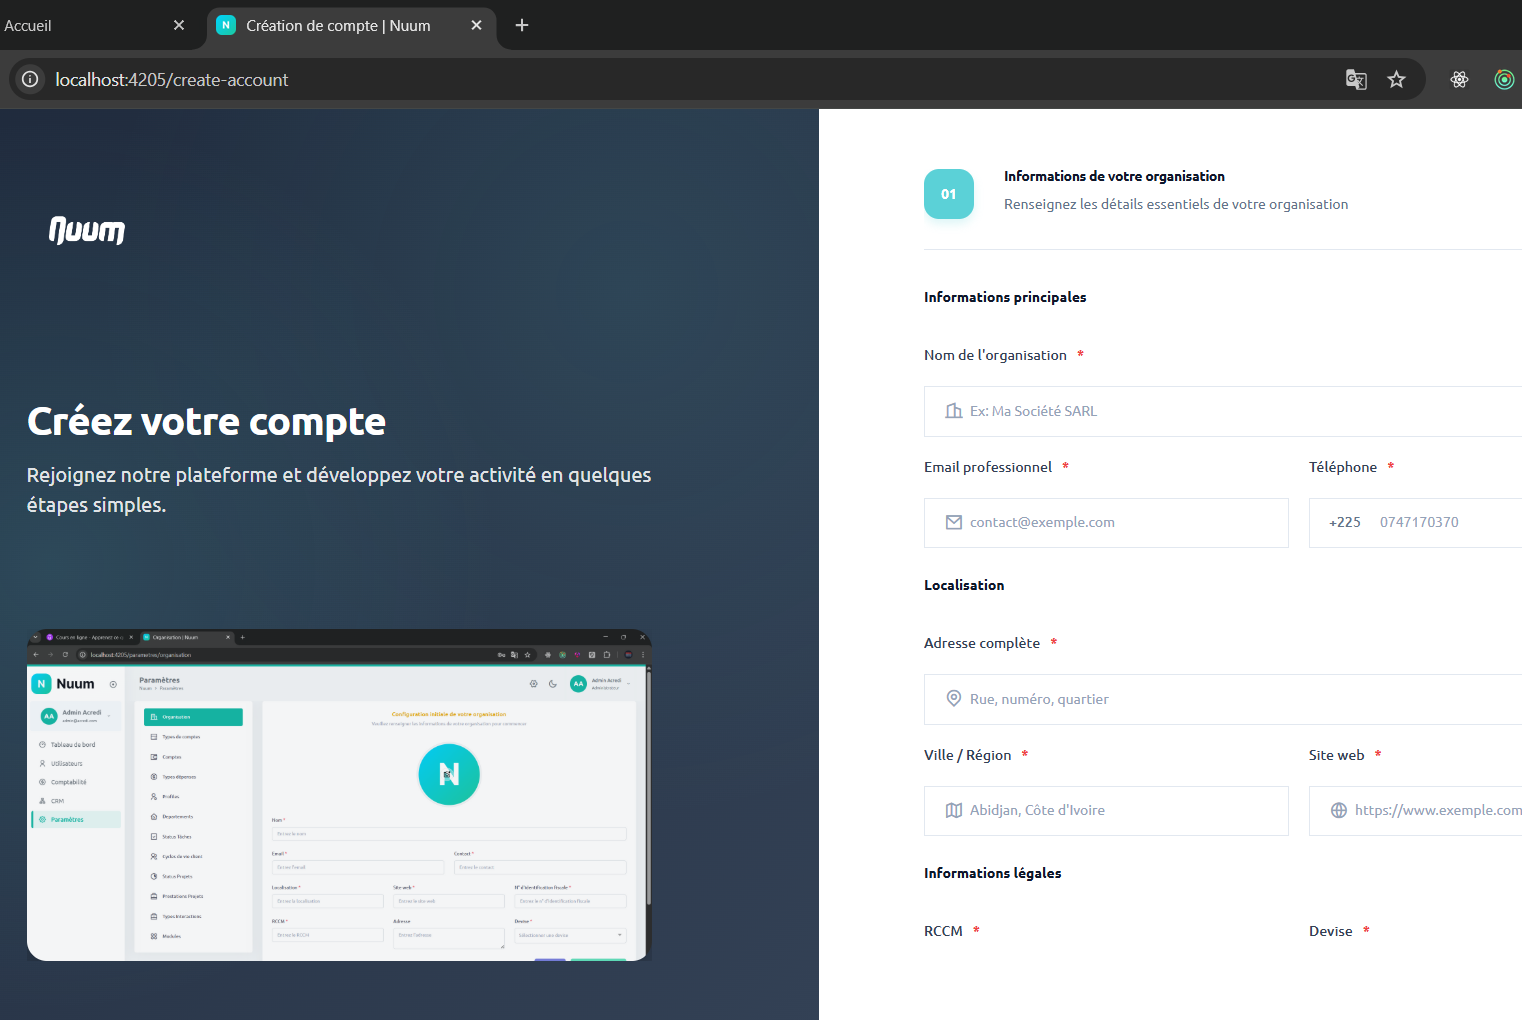Close the Accueil tab

coord(179,26)
